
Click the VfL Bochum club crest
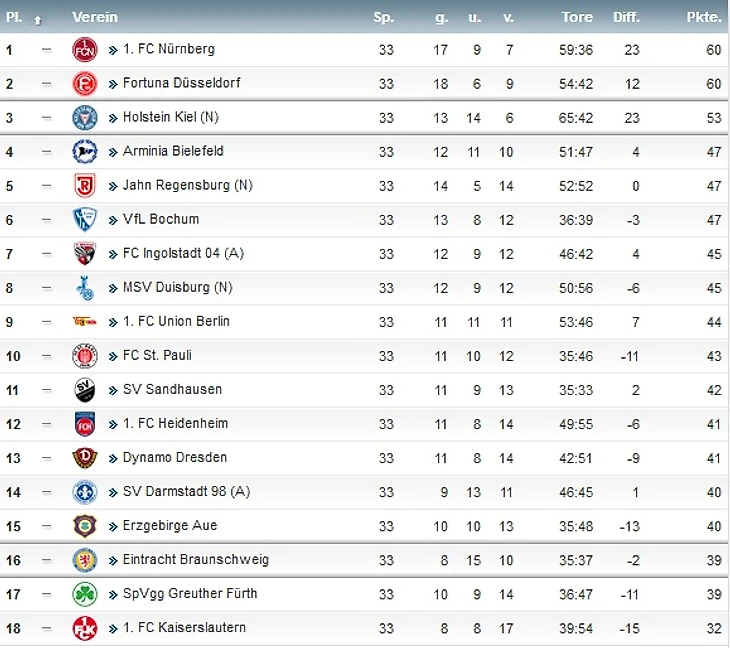pos(84,220)
